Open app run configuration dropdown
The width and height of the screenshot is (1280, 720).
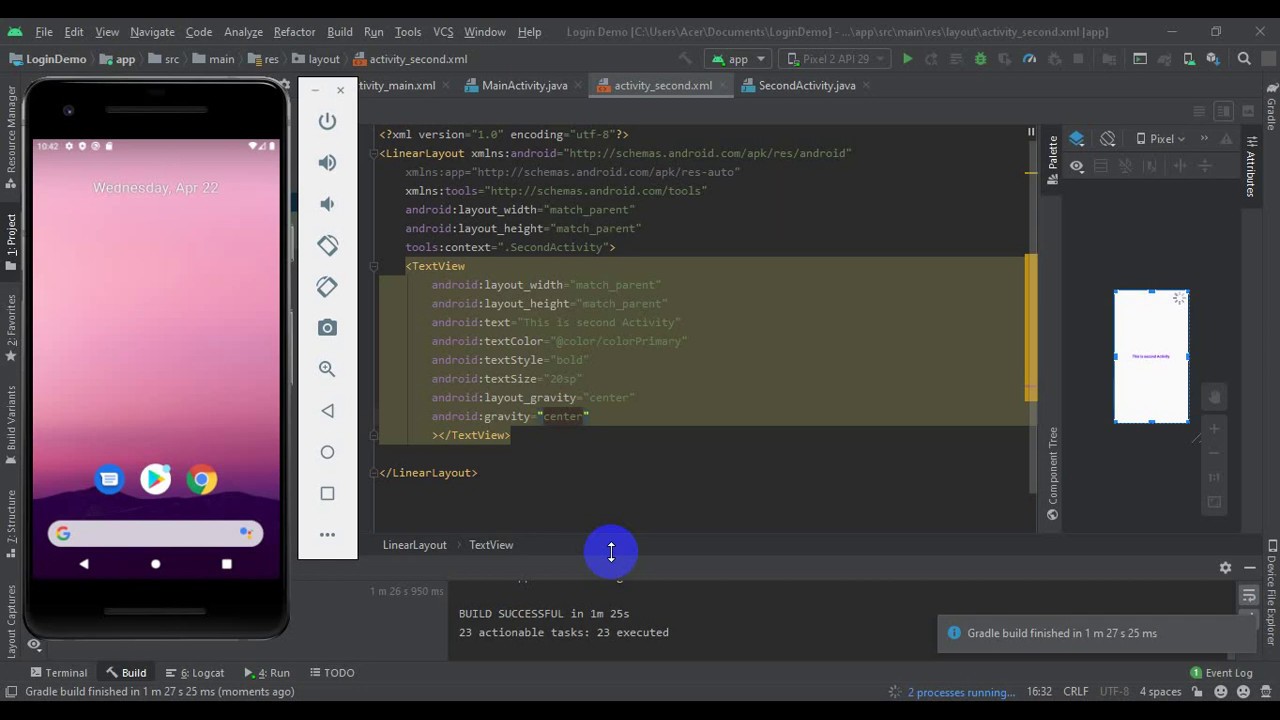[739, 59]
